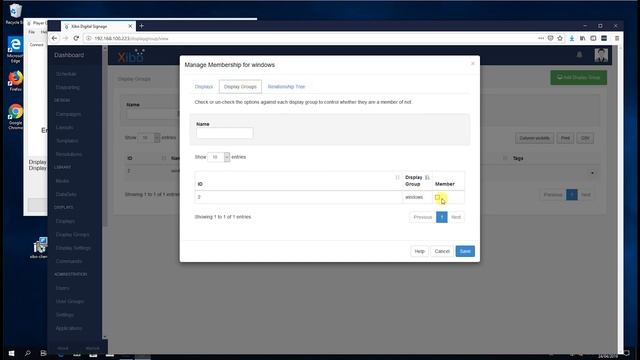Viewport: 640px width, 360px height.
Task: Switch to the Displays tab in dialog
Action: pos(204,87)
